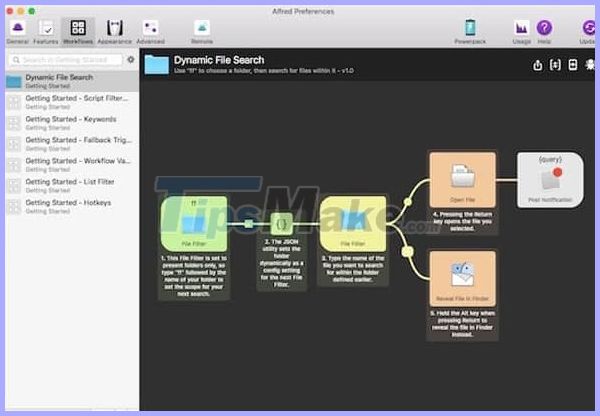This screenshot has height=416, width=600.
Task: Click the connector node between File Filter and JSON
Action: coord(249,224)
